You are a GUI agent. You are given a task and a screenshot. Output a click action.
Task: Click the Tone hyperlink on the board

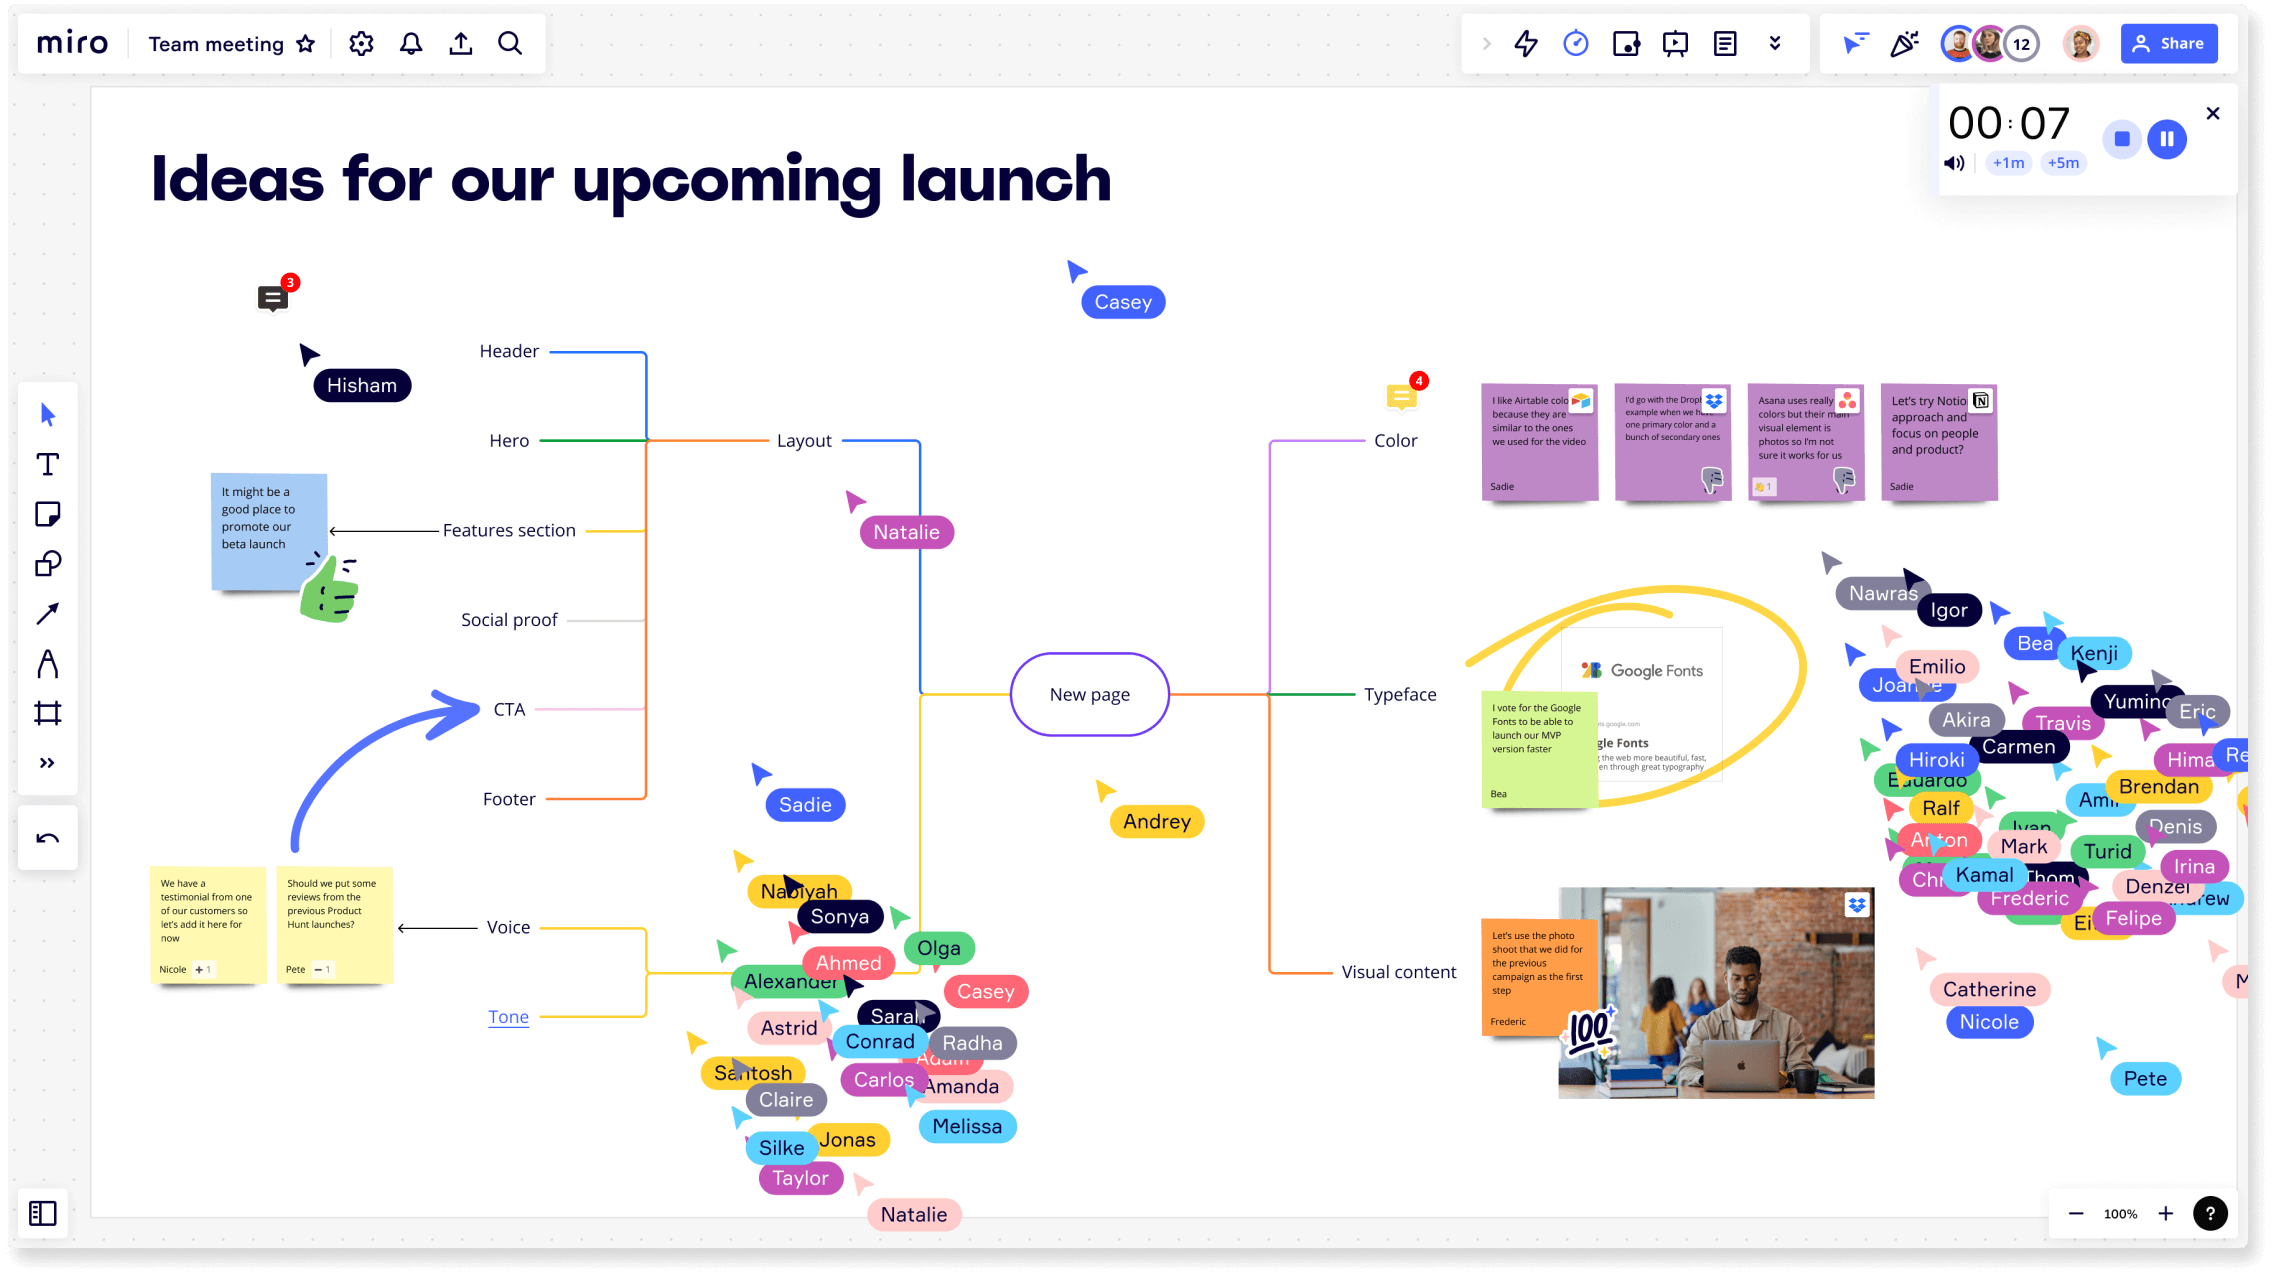click(509, 1015)
